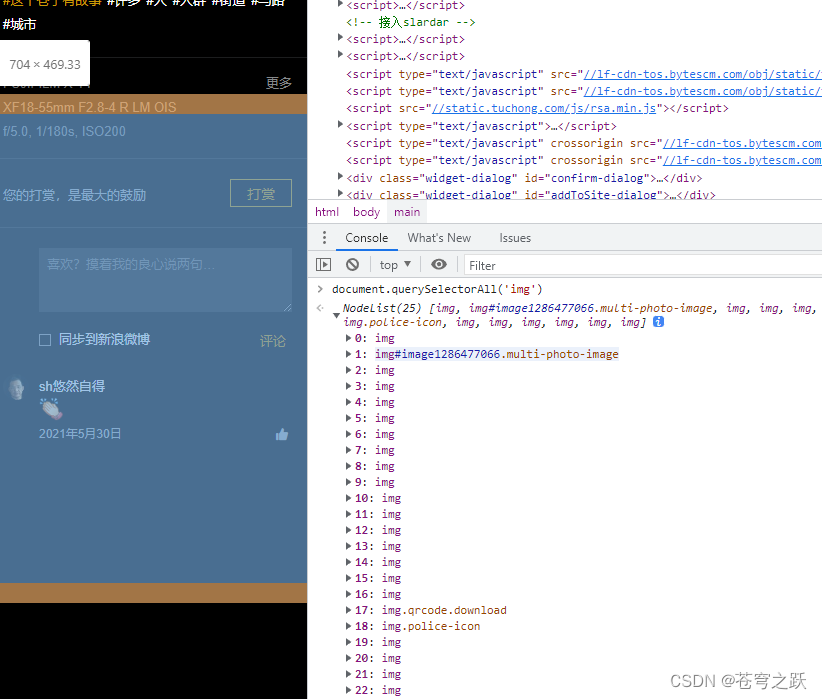
Task: Collapse the NodeList(25) result arrow
Action: tap(336, 315)
